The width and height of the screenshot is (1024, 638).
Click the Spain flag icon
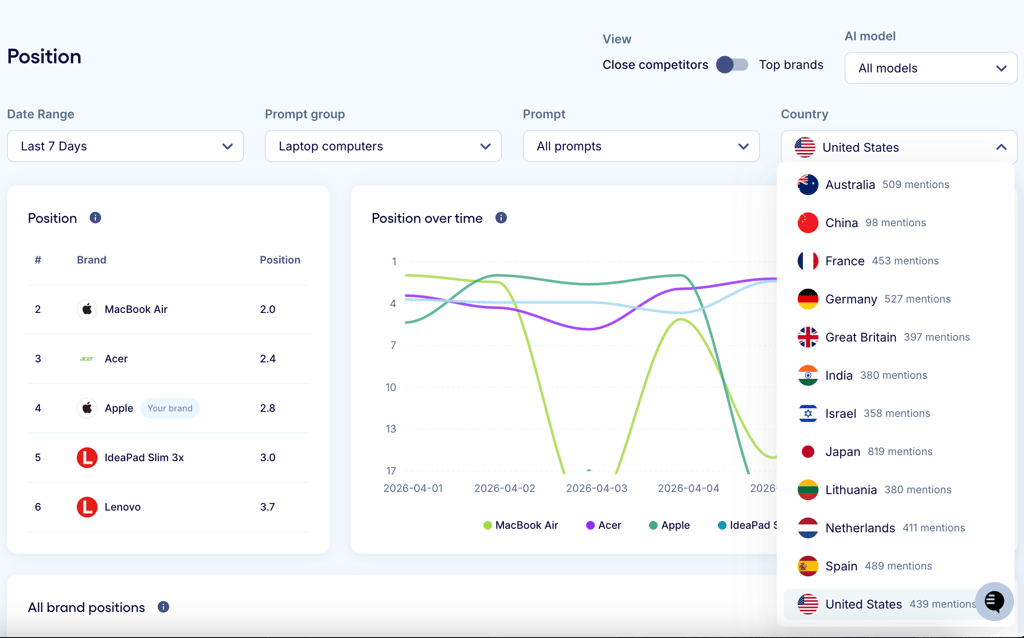coord(808,566)
